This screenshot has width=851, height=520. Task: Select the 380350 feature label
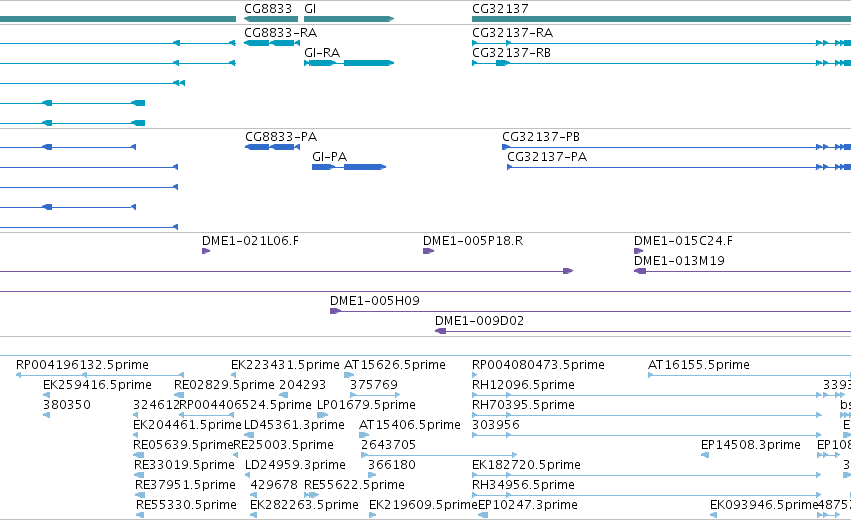(x=67, y=405)
